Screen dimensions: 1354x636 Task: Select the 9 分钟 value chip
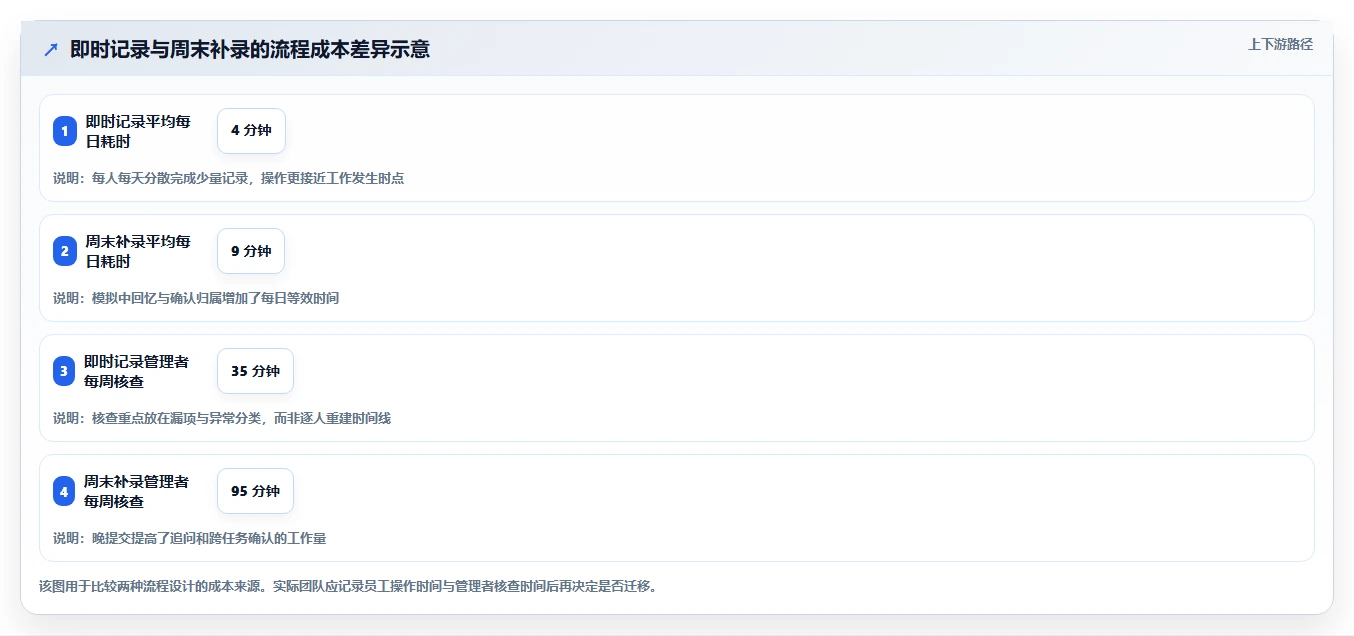pos(251,251)
